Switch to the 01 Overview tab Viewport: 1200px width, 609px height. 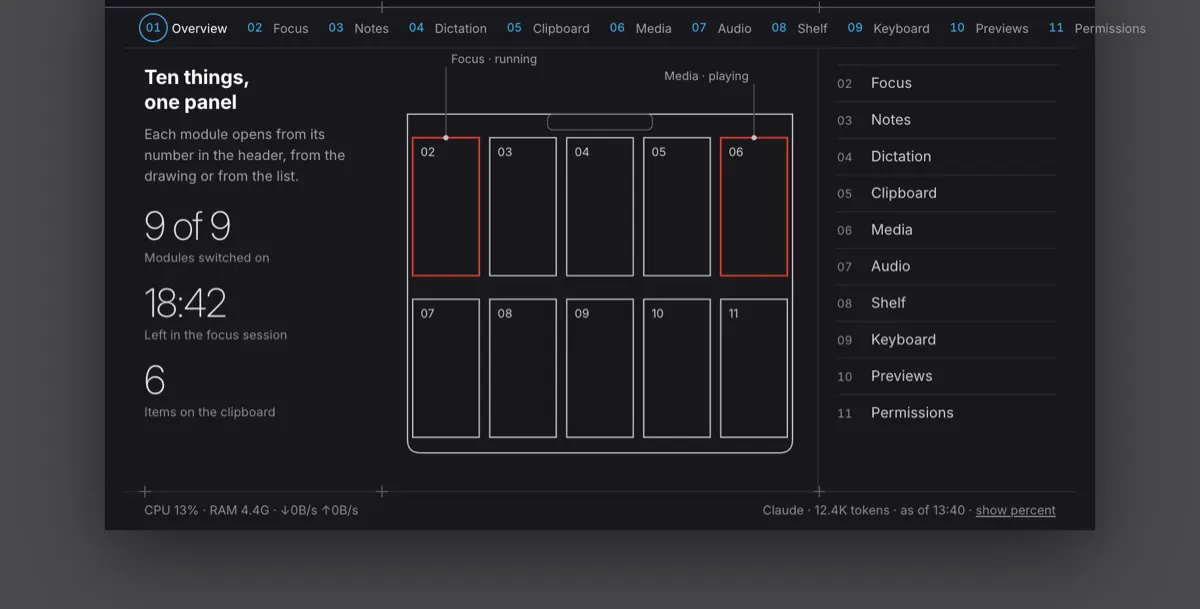click(184, 28)
